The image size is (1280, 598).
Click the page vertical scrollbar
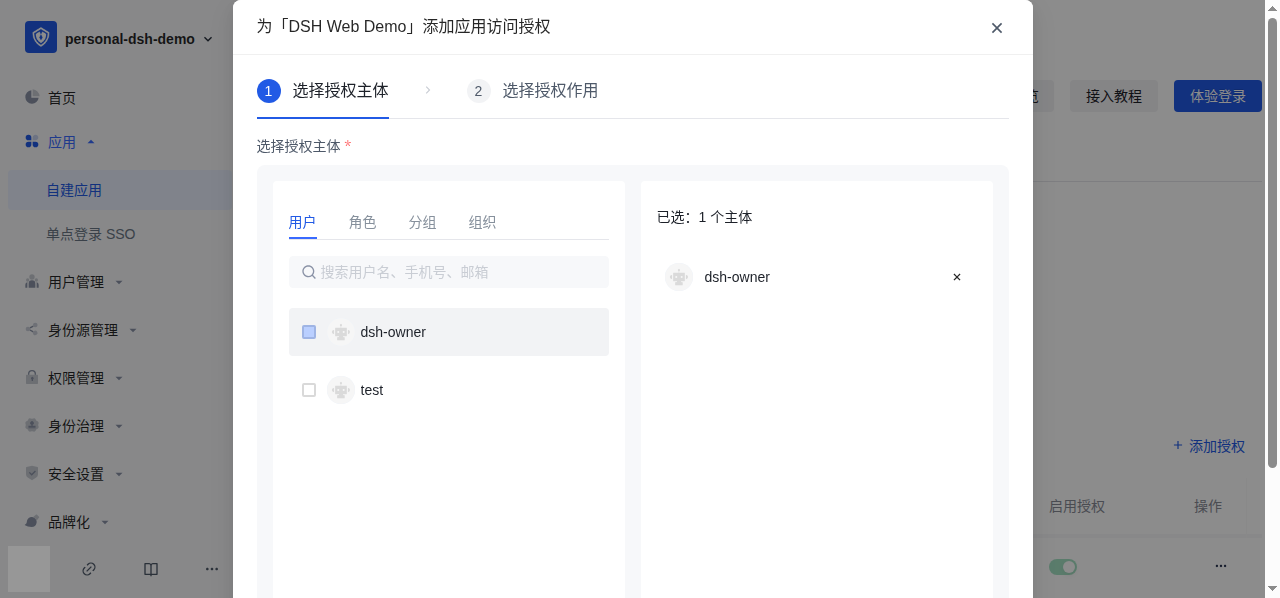[x=1272, y=242]
